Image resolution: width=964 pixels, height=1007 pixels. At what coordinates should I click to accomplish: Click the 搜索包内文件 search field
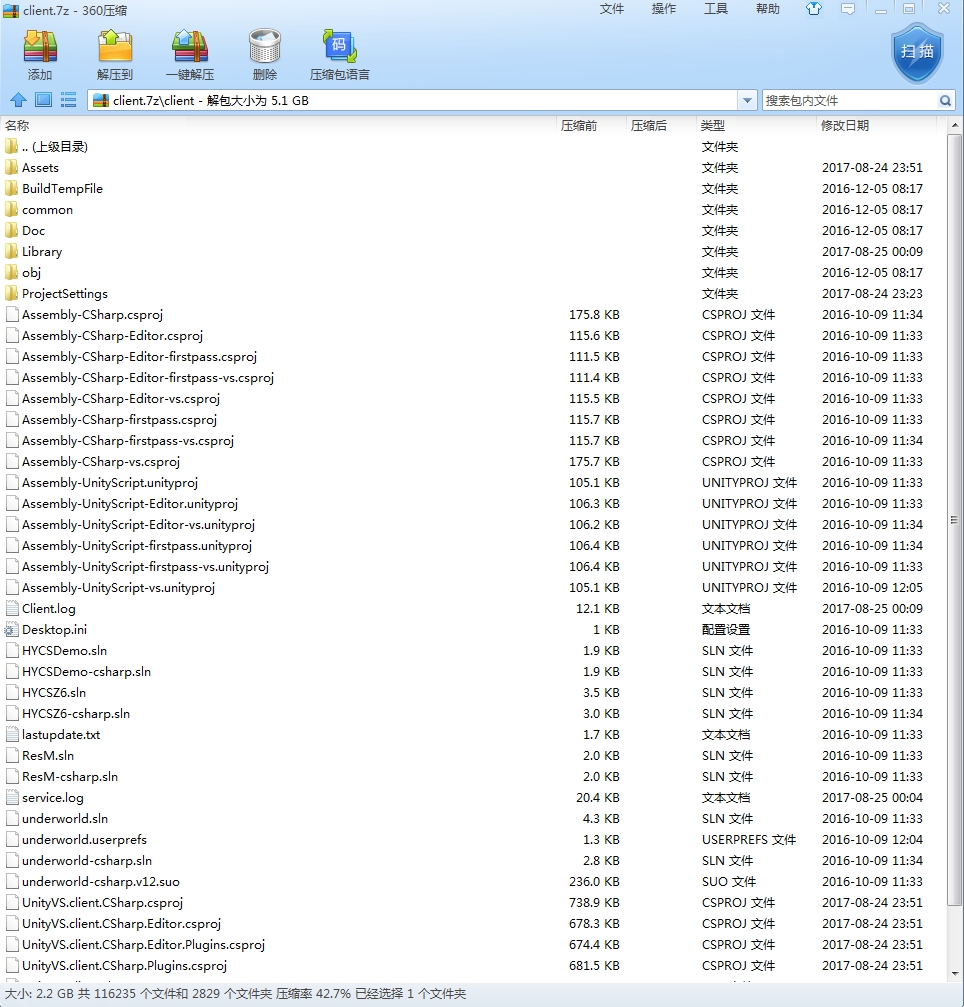(848, 100)
